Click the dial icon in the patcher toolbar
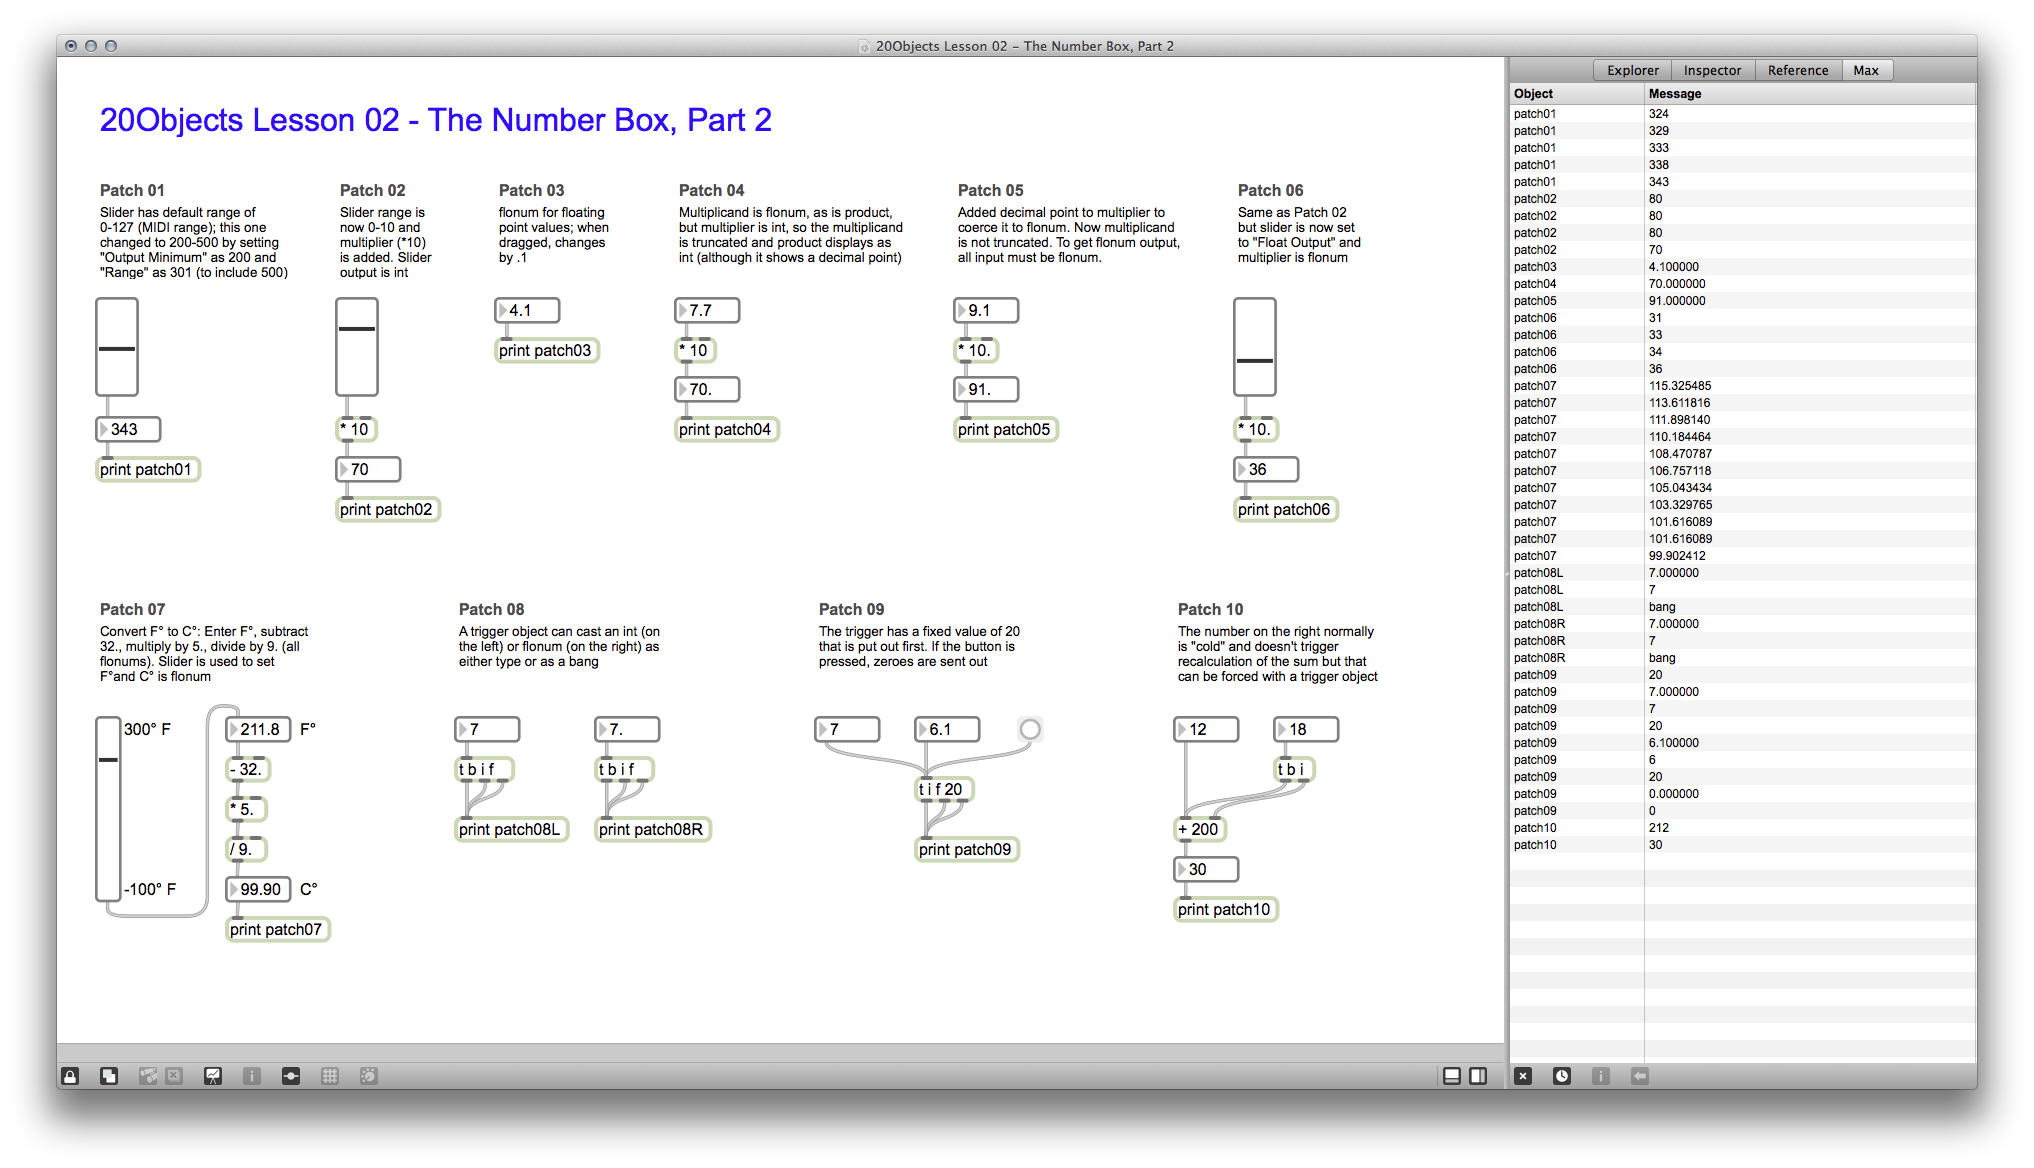2034x1168 pixels. click(369, 1076)
